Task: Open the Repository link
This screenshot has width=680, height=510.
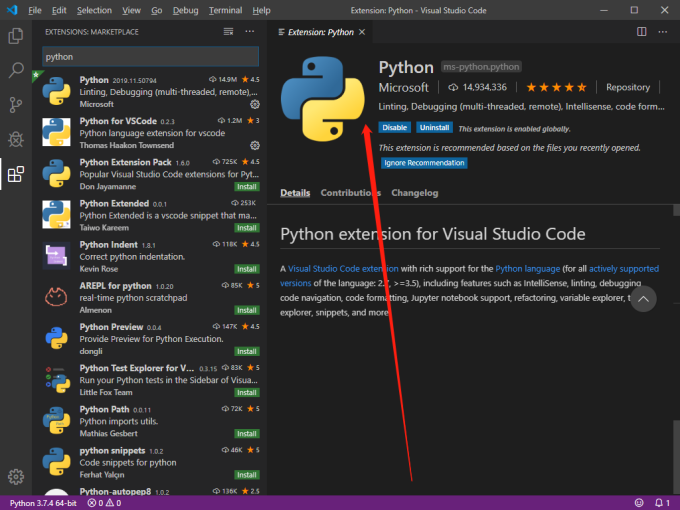Action: (628, 88)
